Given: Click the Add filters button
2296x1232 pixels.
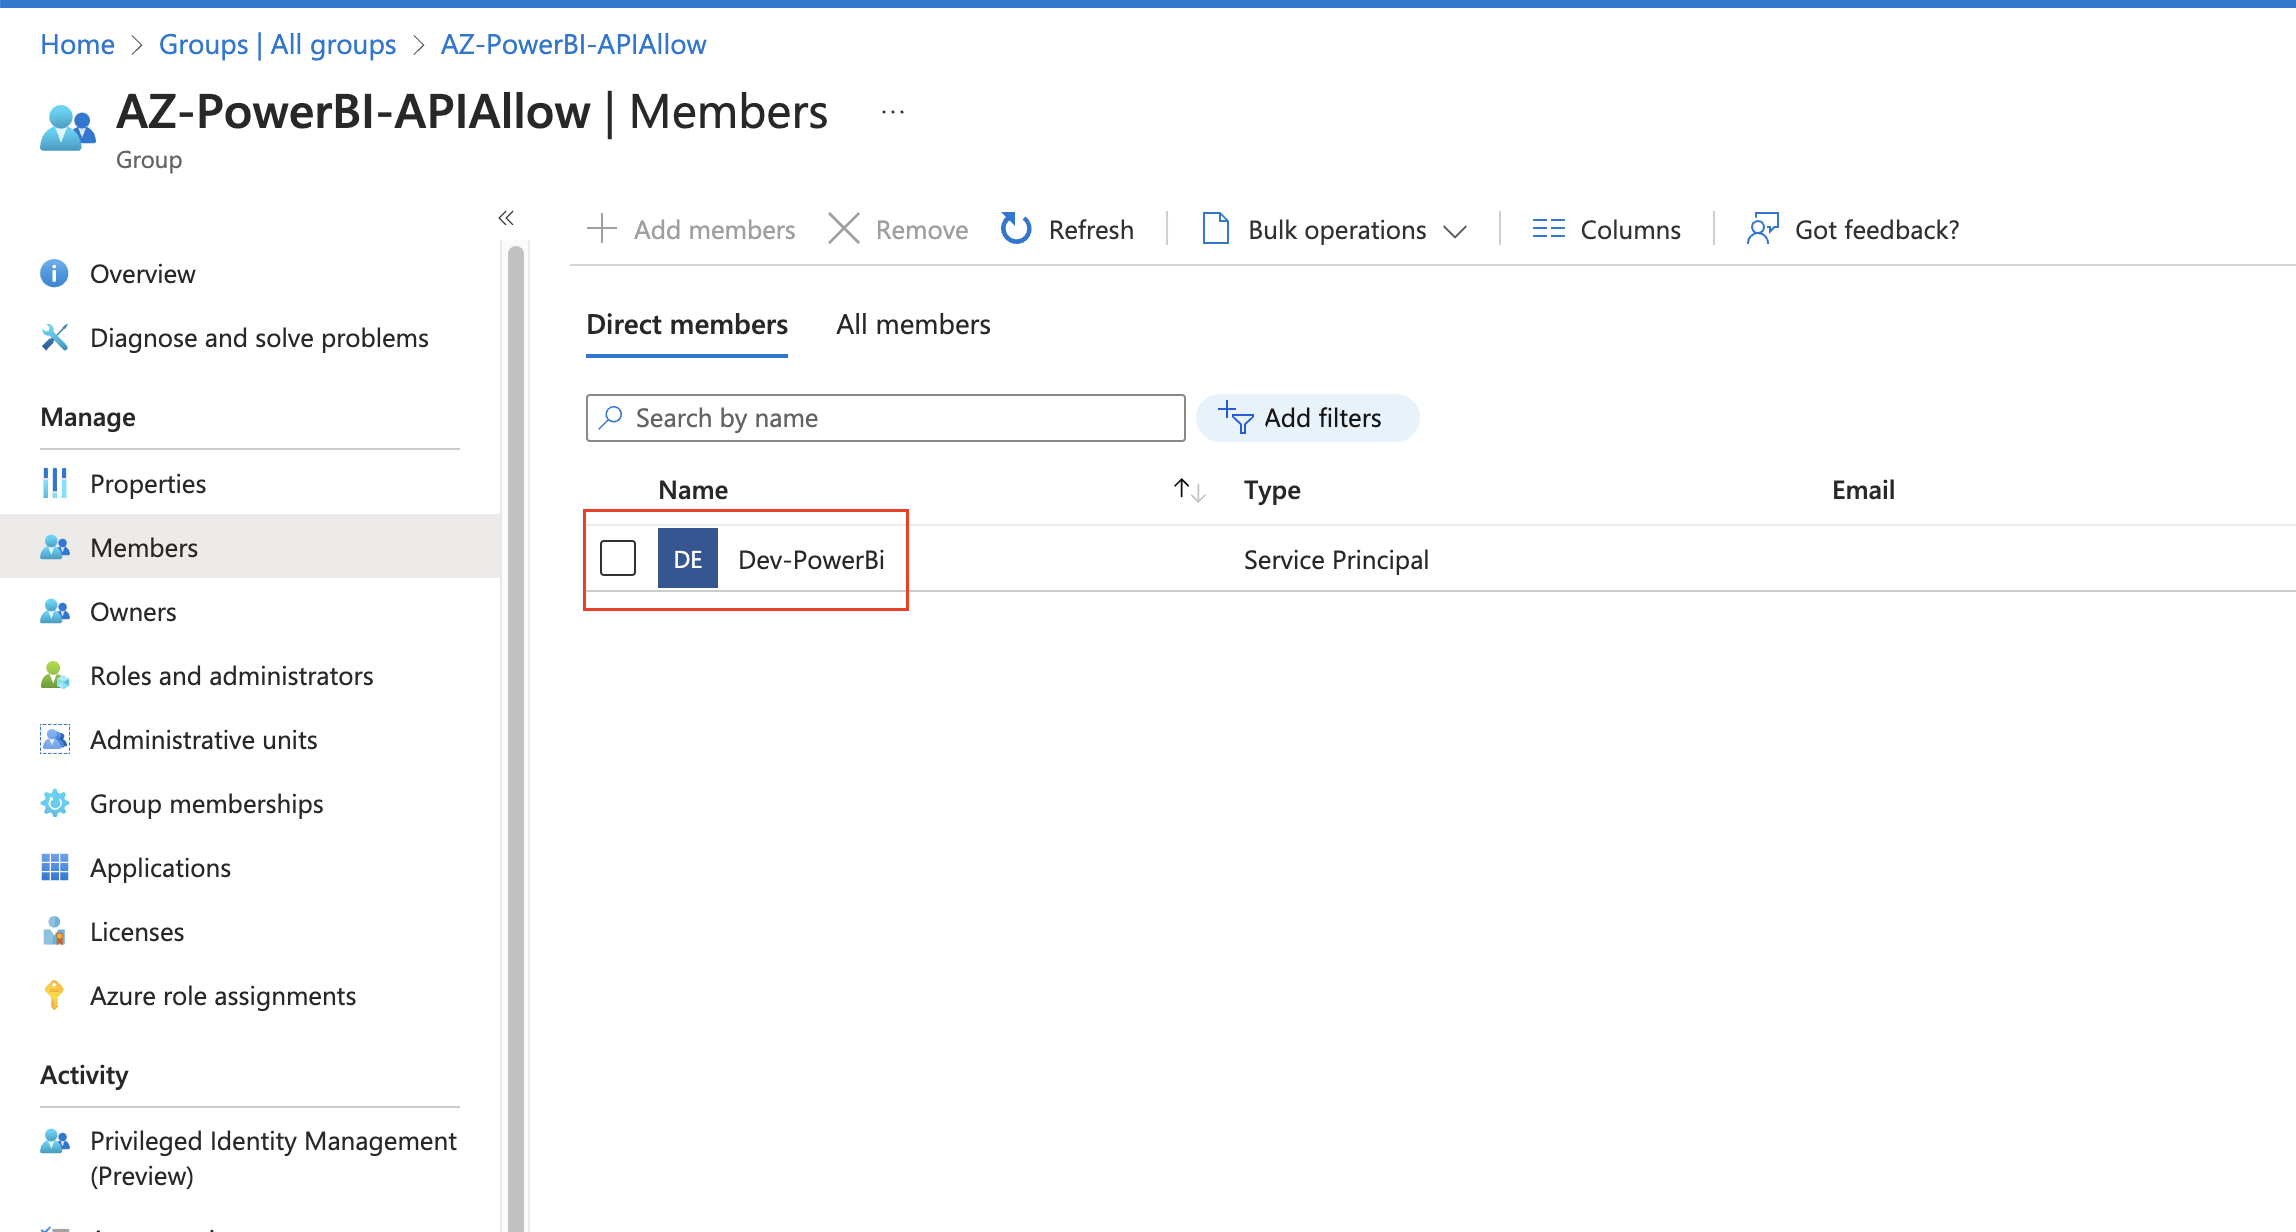Looking at the screenshot, I should (x=1307, y=418).
